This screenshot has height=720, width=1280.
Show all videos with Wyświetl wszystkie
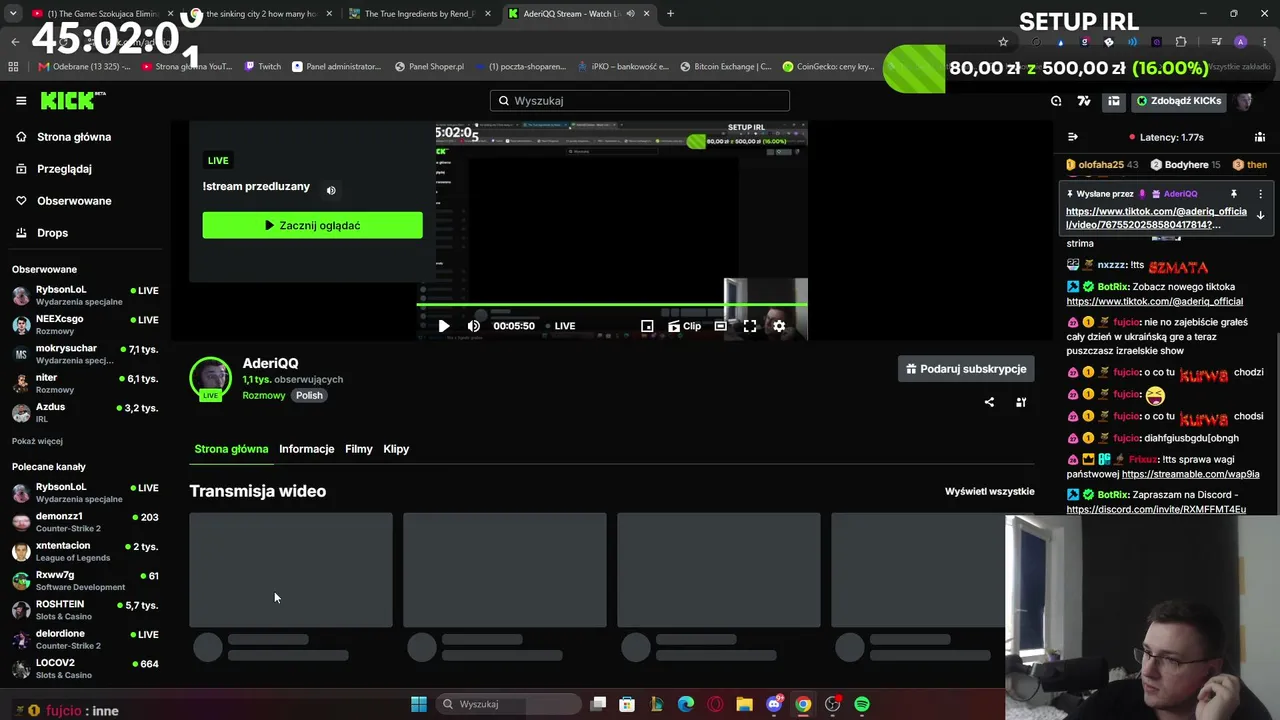pyautogui.click(x=989, y=491)
